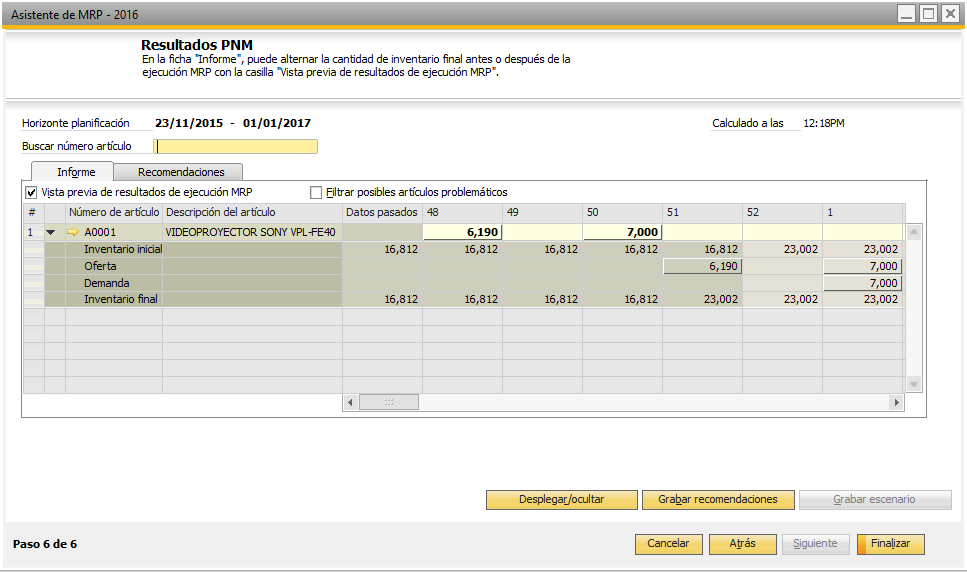
Task: Click the orange link arrow beside A0001
Action: pyautogui.click(x=73, y=232)
